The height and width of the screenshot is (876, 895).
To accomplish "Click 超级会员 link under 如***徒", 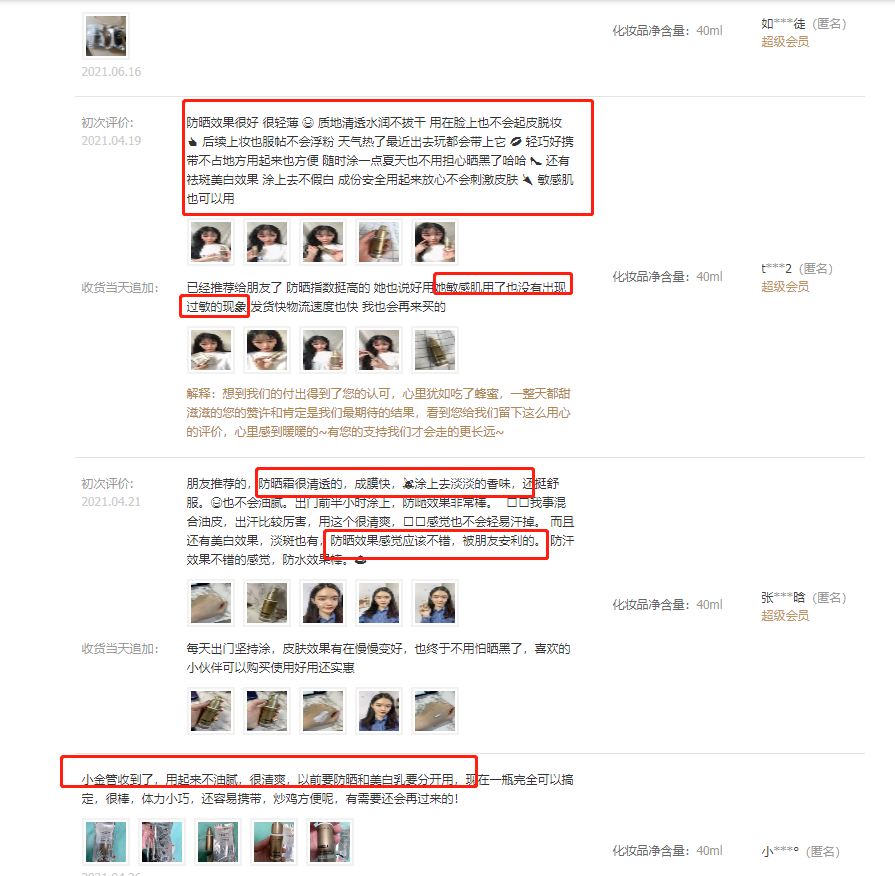I will pos(785,42).
